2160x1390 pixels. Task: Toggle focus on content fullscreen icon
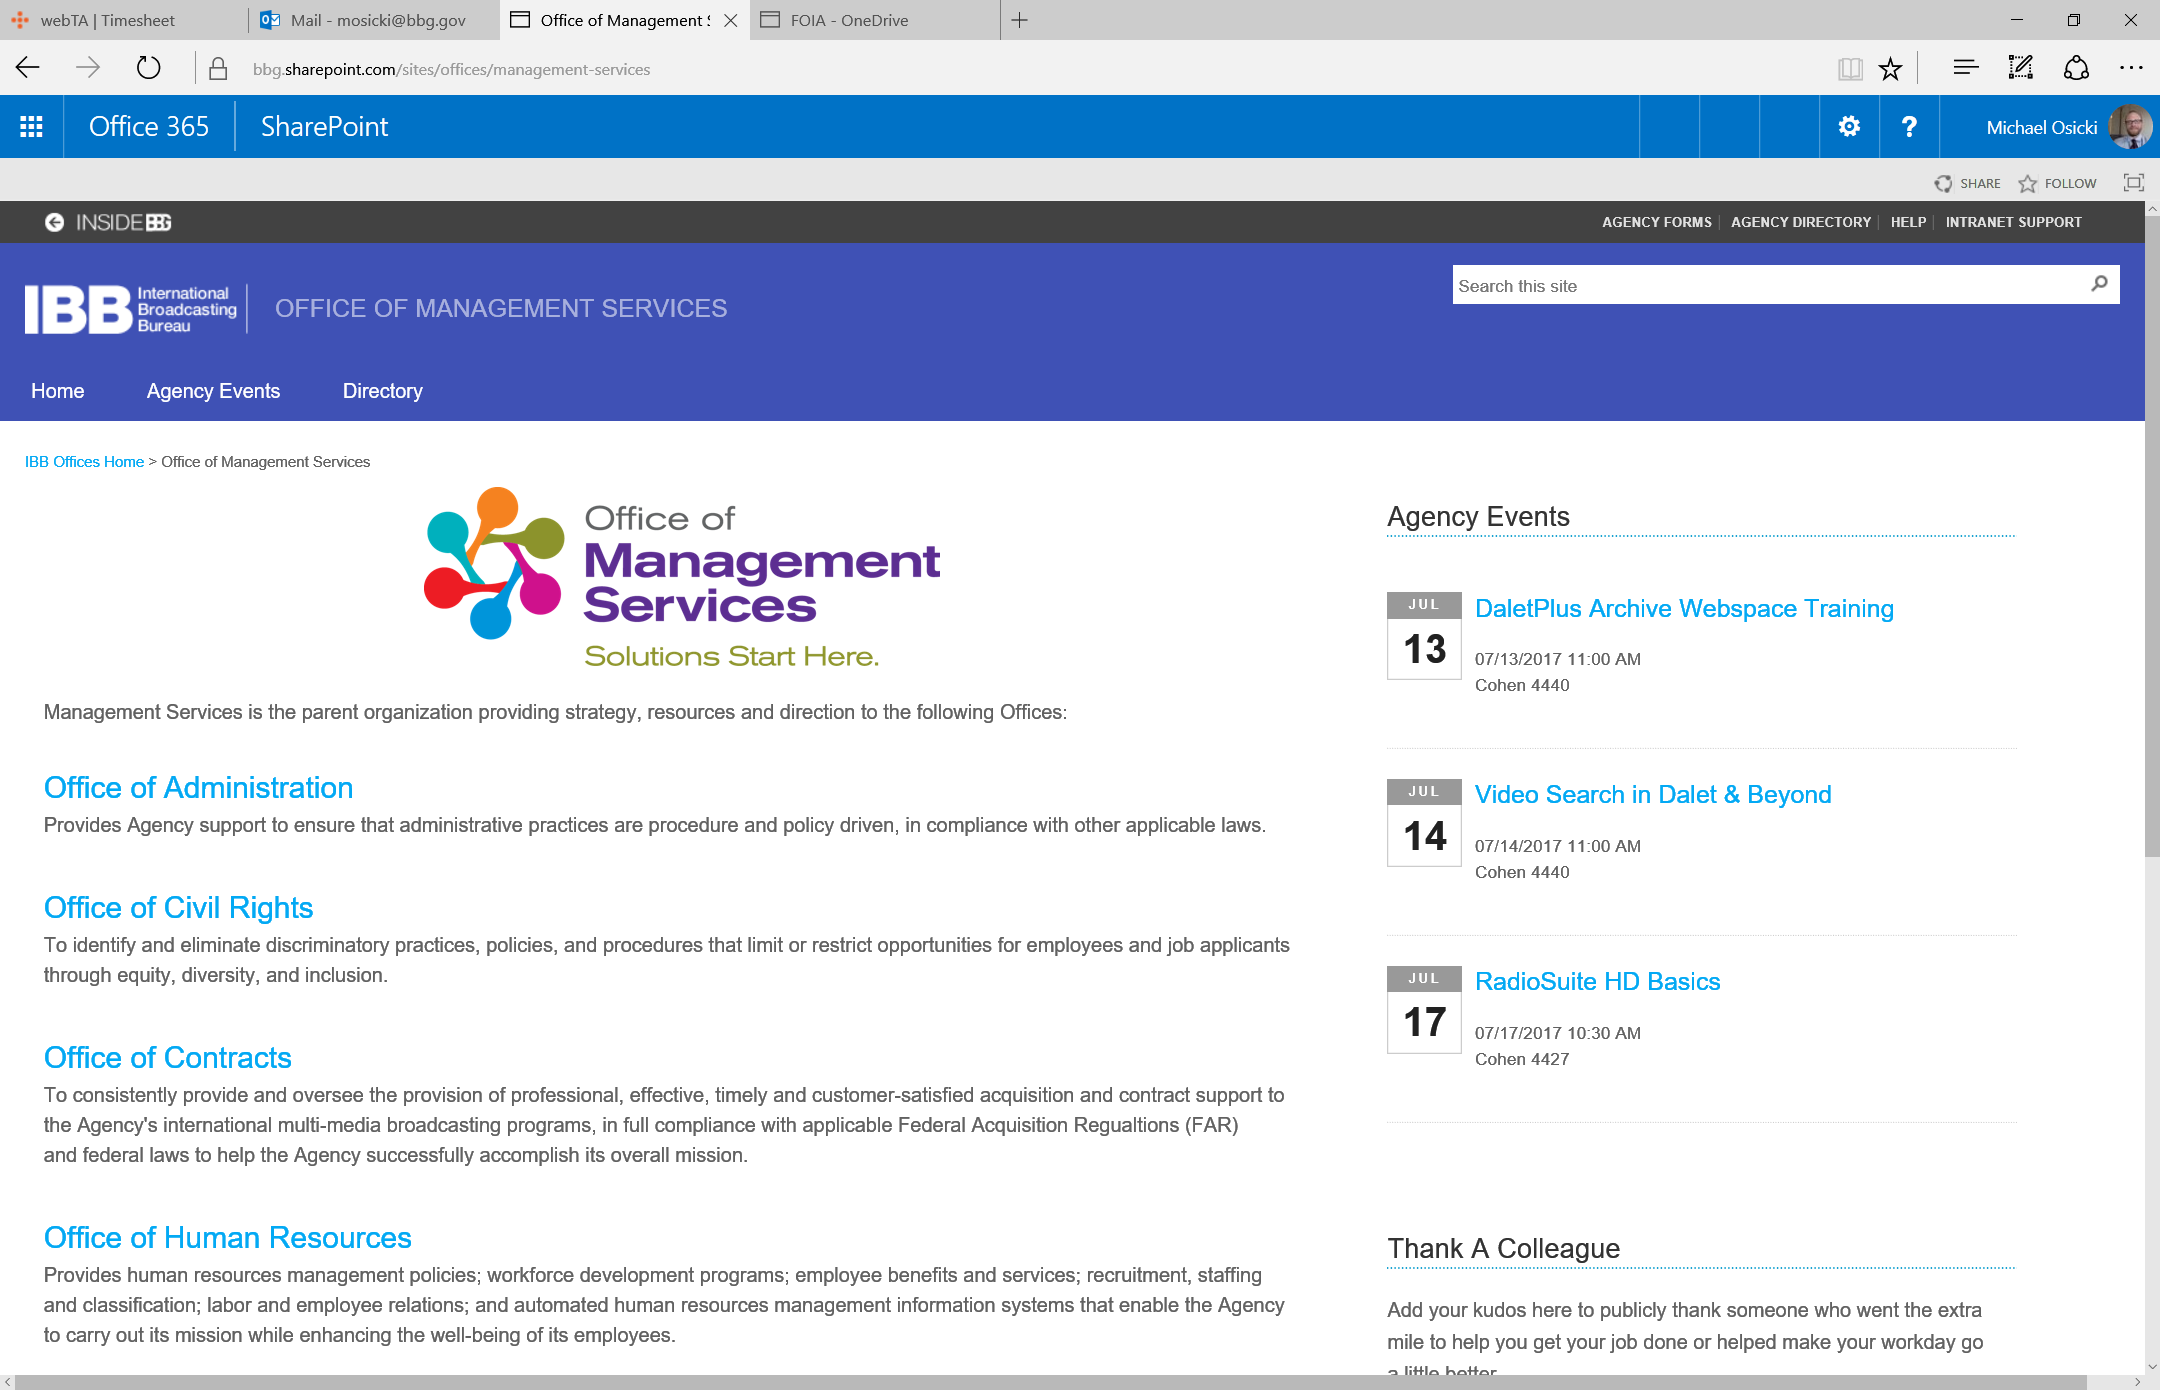2133,183
